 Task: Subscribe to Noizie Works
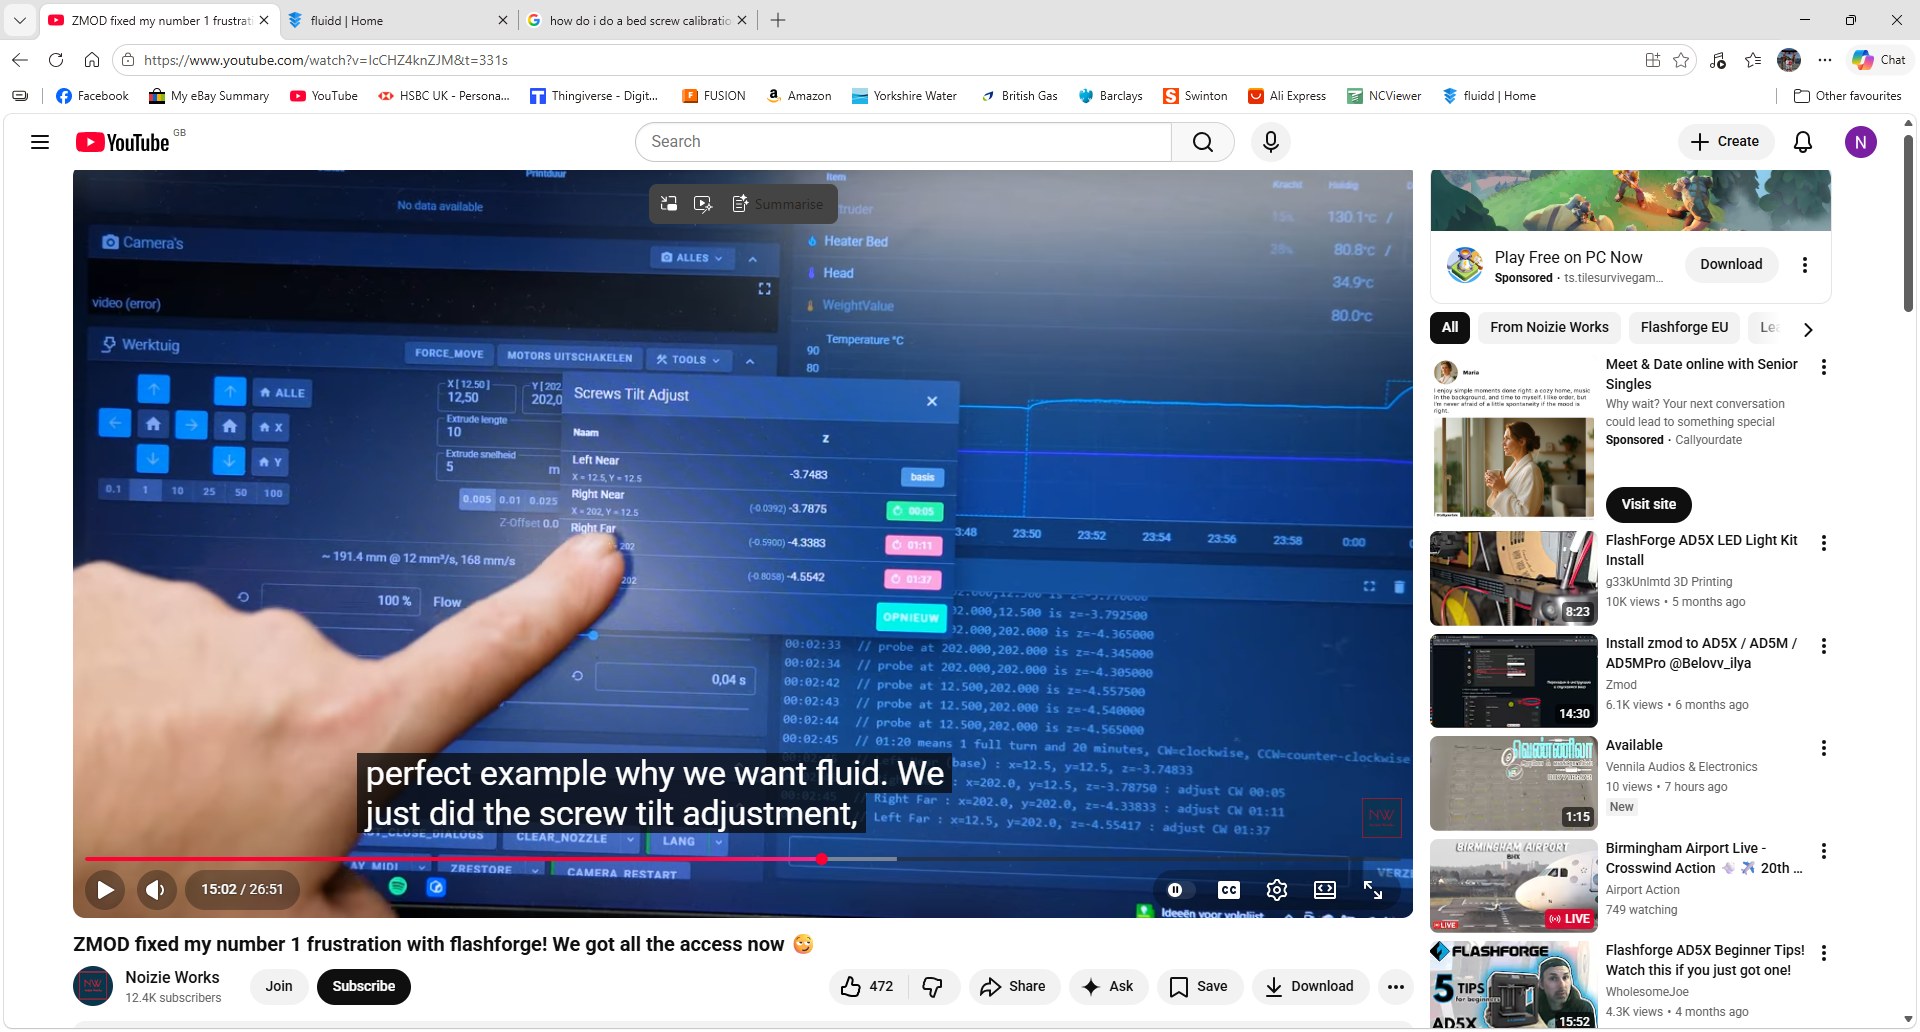click(x=364, y=987)
